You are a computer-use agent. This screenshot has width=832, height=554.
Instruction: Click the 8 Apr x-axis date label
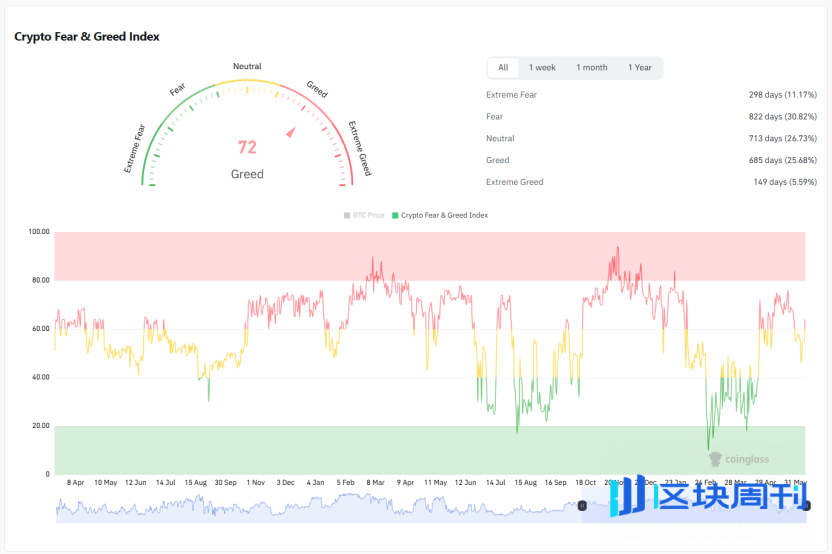(75, 482)
